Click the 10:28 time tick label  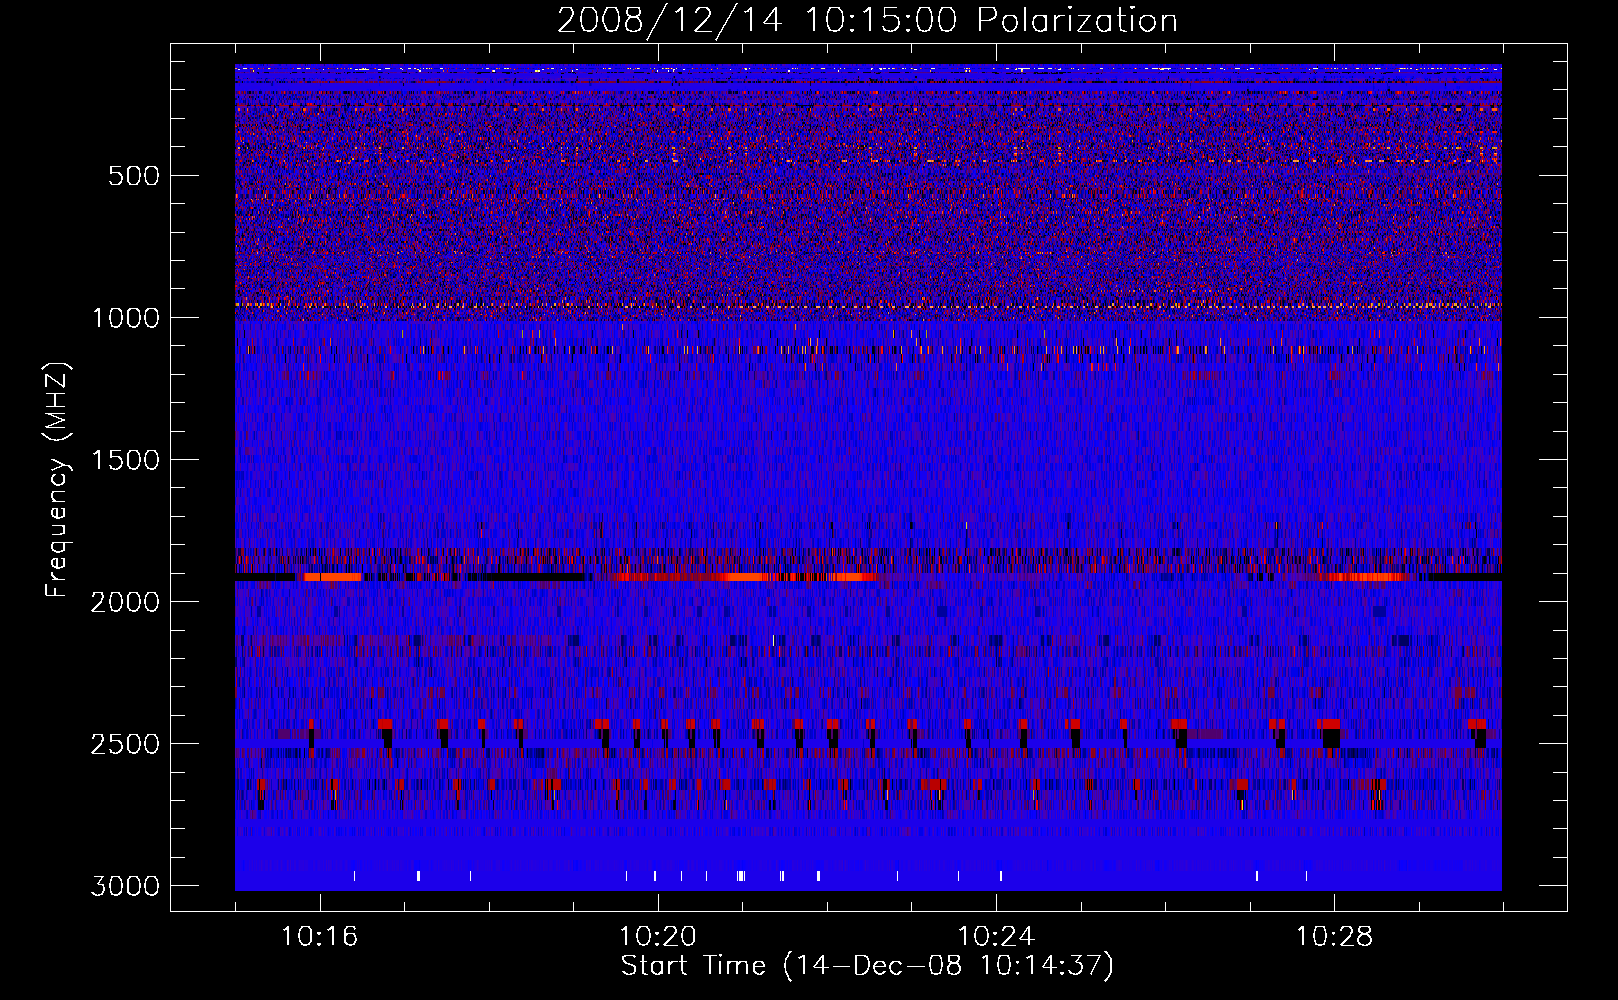coord(1334,937)
